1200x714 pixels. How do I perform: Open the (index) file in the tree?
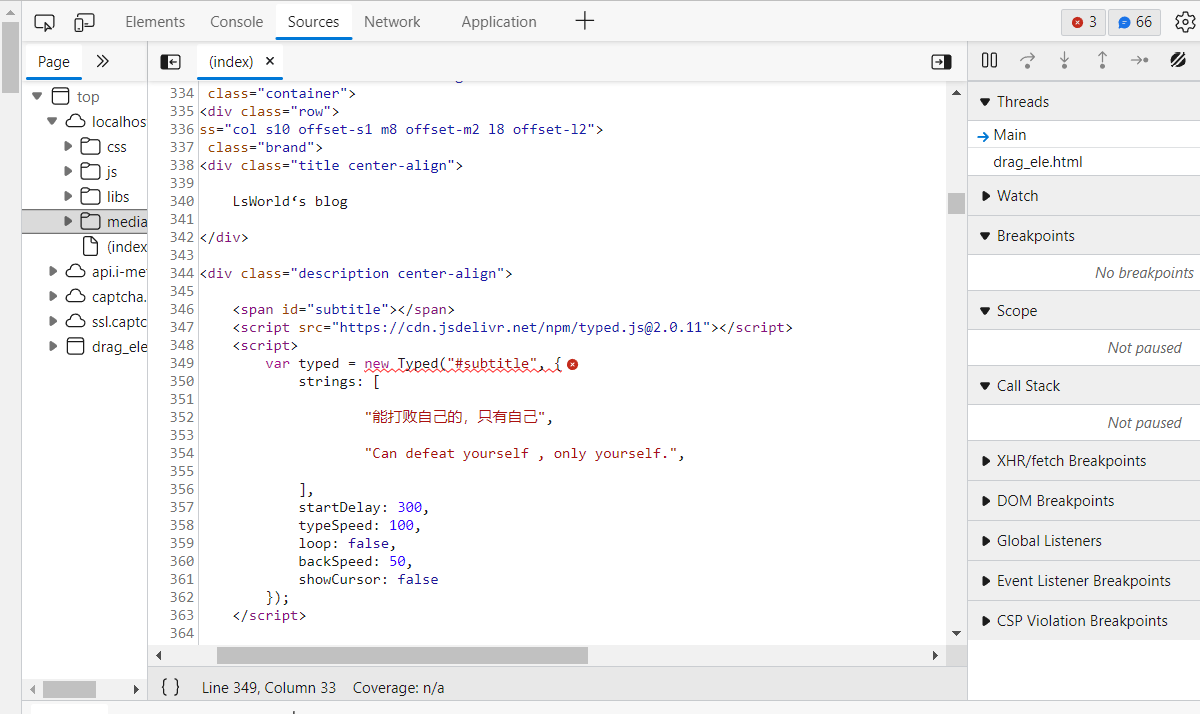click(127, 246)
